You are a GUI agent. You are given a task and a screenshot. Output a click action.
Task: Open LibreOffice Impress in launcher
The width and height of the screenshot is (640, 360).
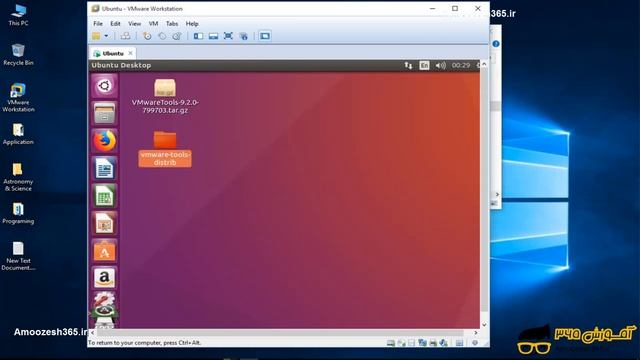pos(104,223)
